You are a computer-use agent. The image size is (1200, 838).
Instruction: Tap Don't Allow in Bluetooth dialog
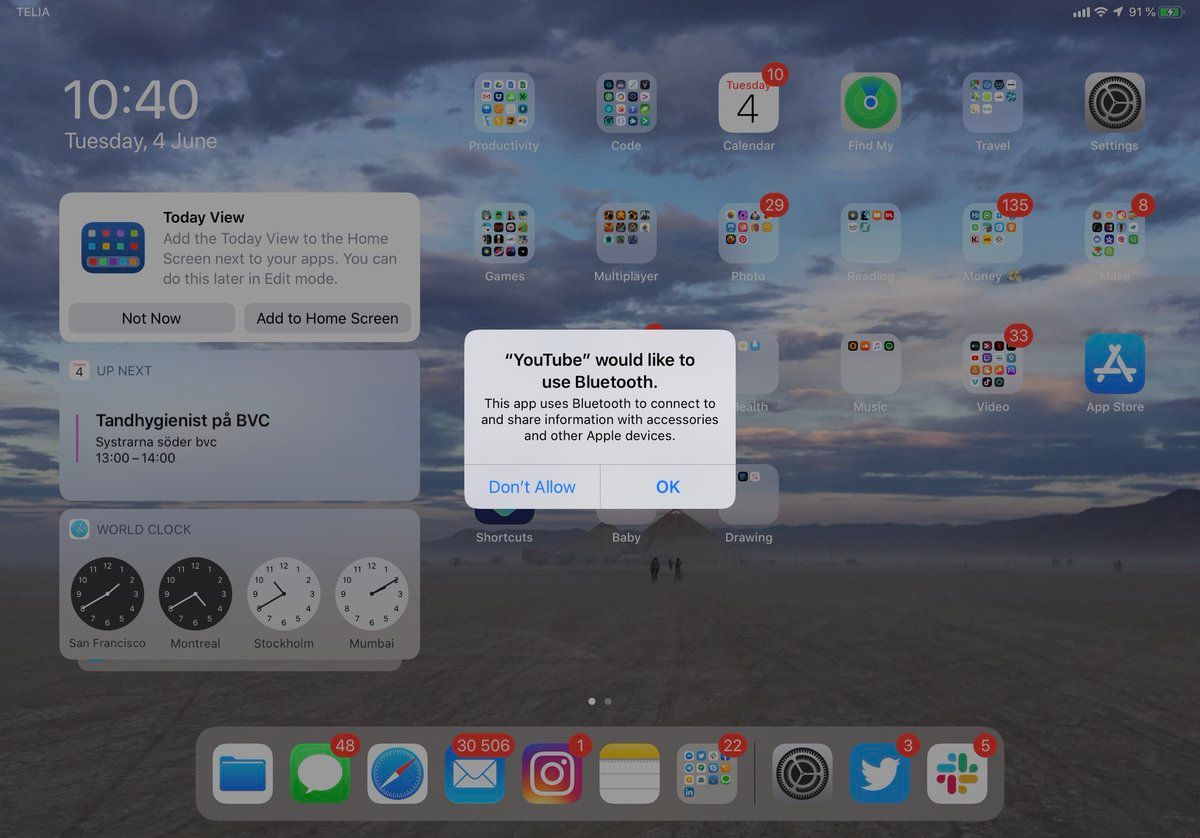[532, 487]
